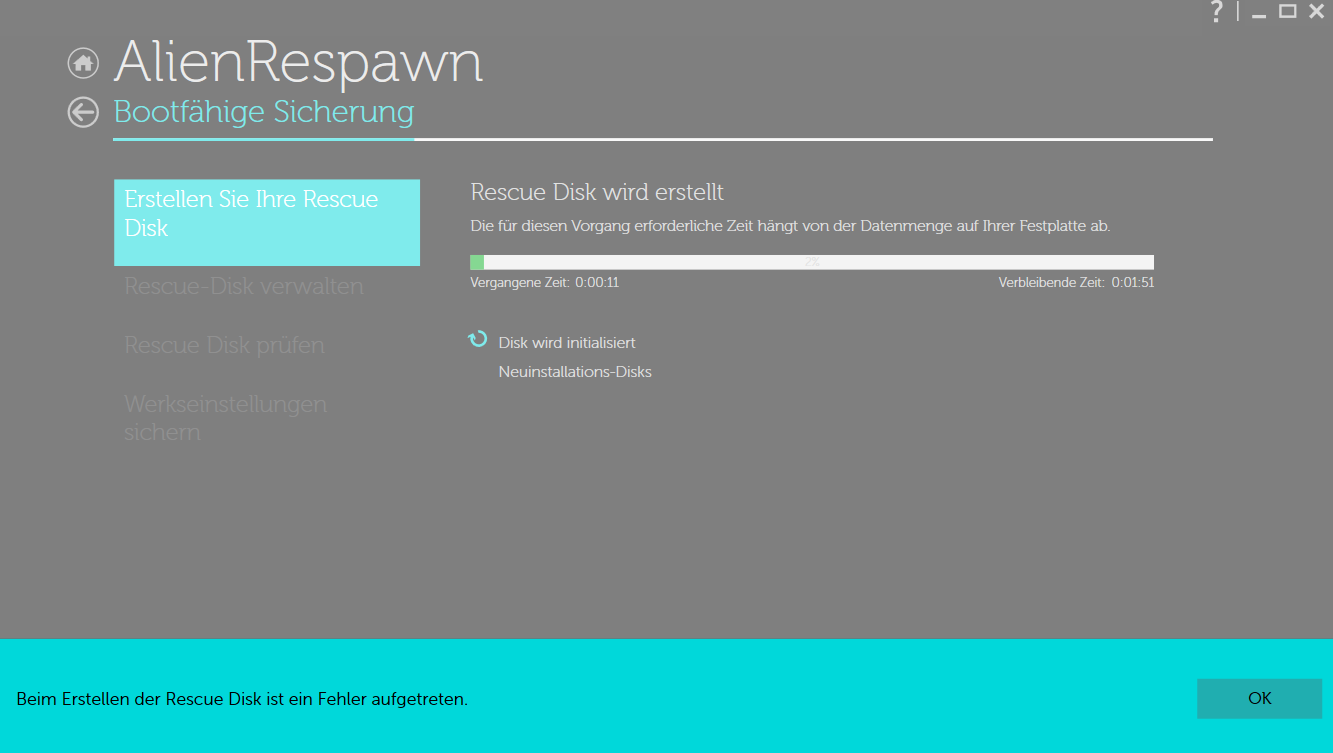Screen dimensions: 1333x753
Task: Click the Bootfähige Sicherung heading
Action: 264,112
